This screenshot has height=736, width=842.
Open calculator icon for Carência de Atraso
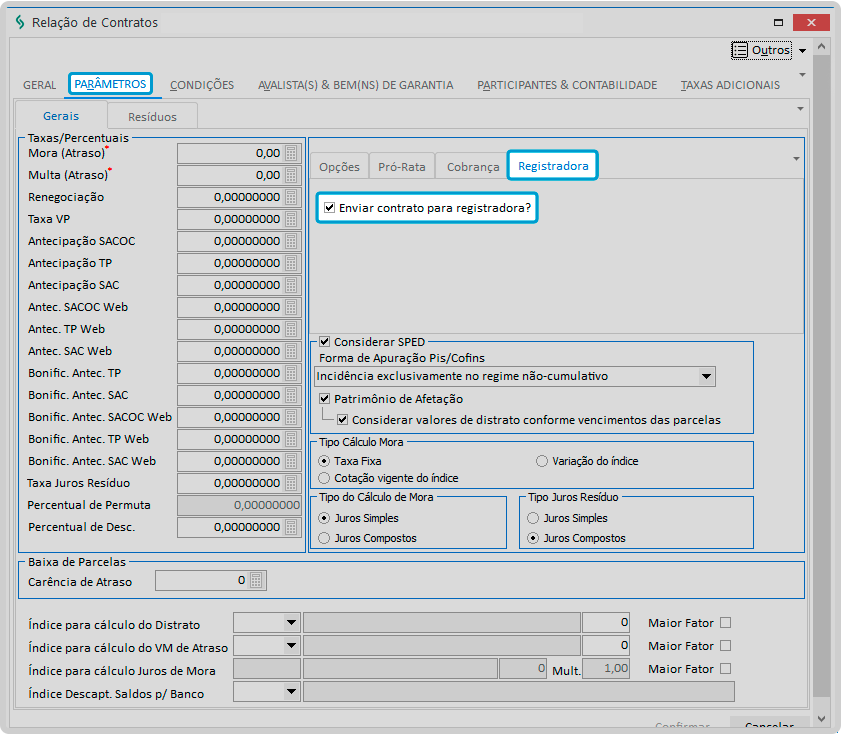click(257, 581)
